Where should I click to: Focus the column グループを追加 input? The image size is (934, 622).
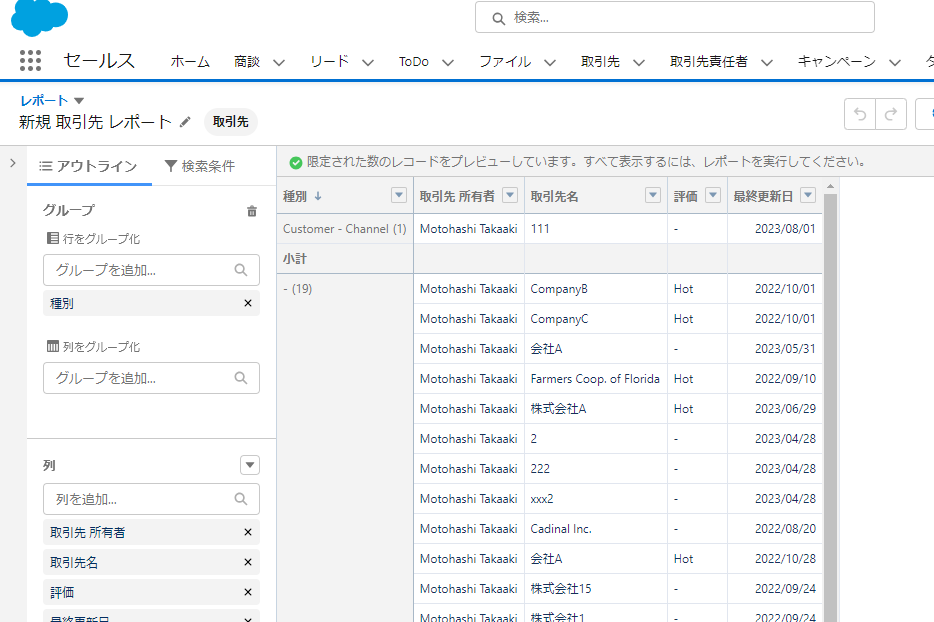[151, 378]
